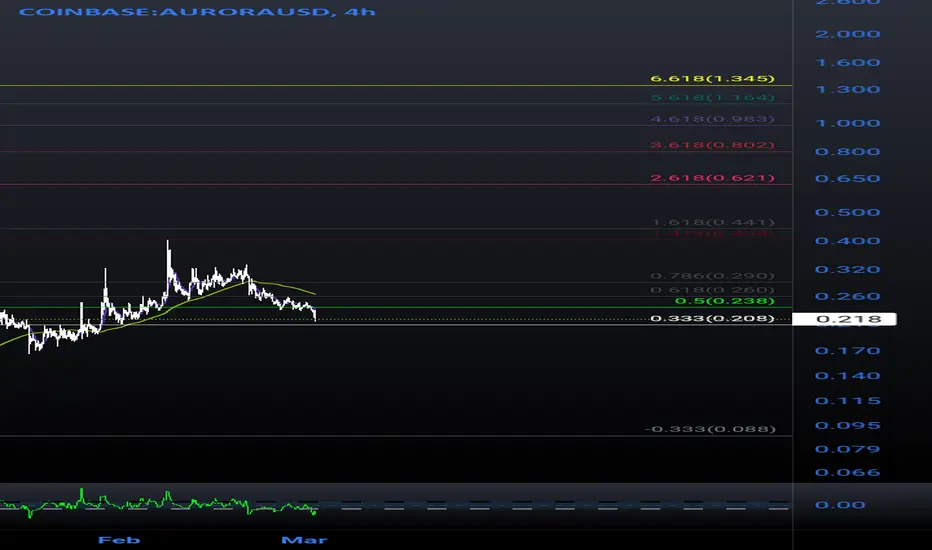932x550 pixels.
Task: Click the 1.600 price axis value
Action: [x=848, y=62]
